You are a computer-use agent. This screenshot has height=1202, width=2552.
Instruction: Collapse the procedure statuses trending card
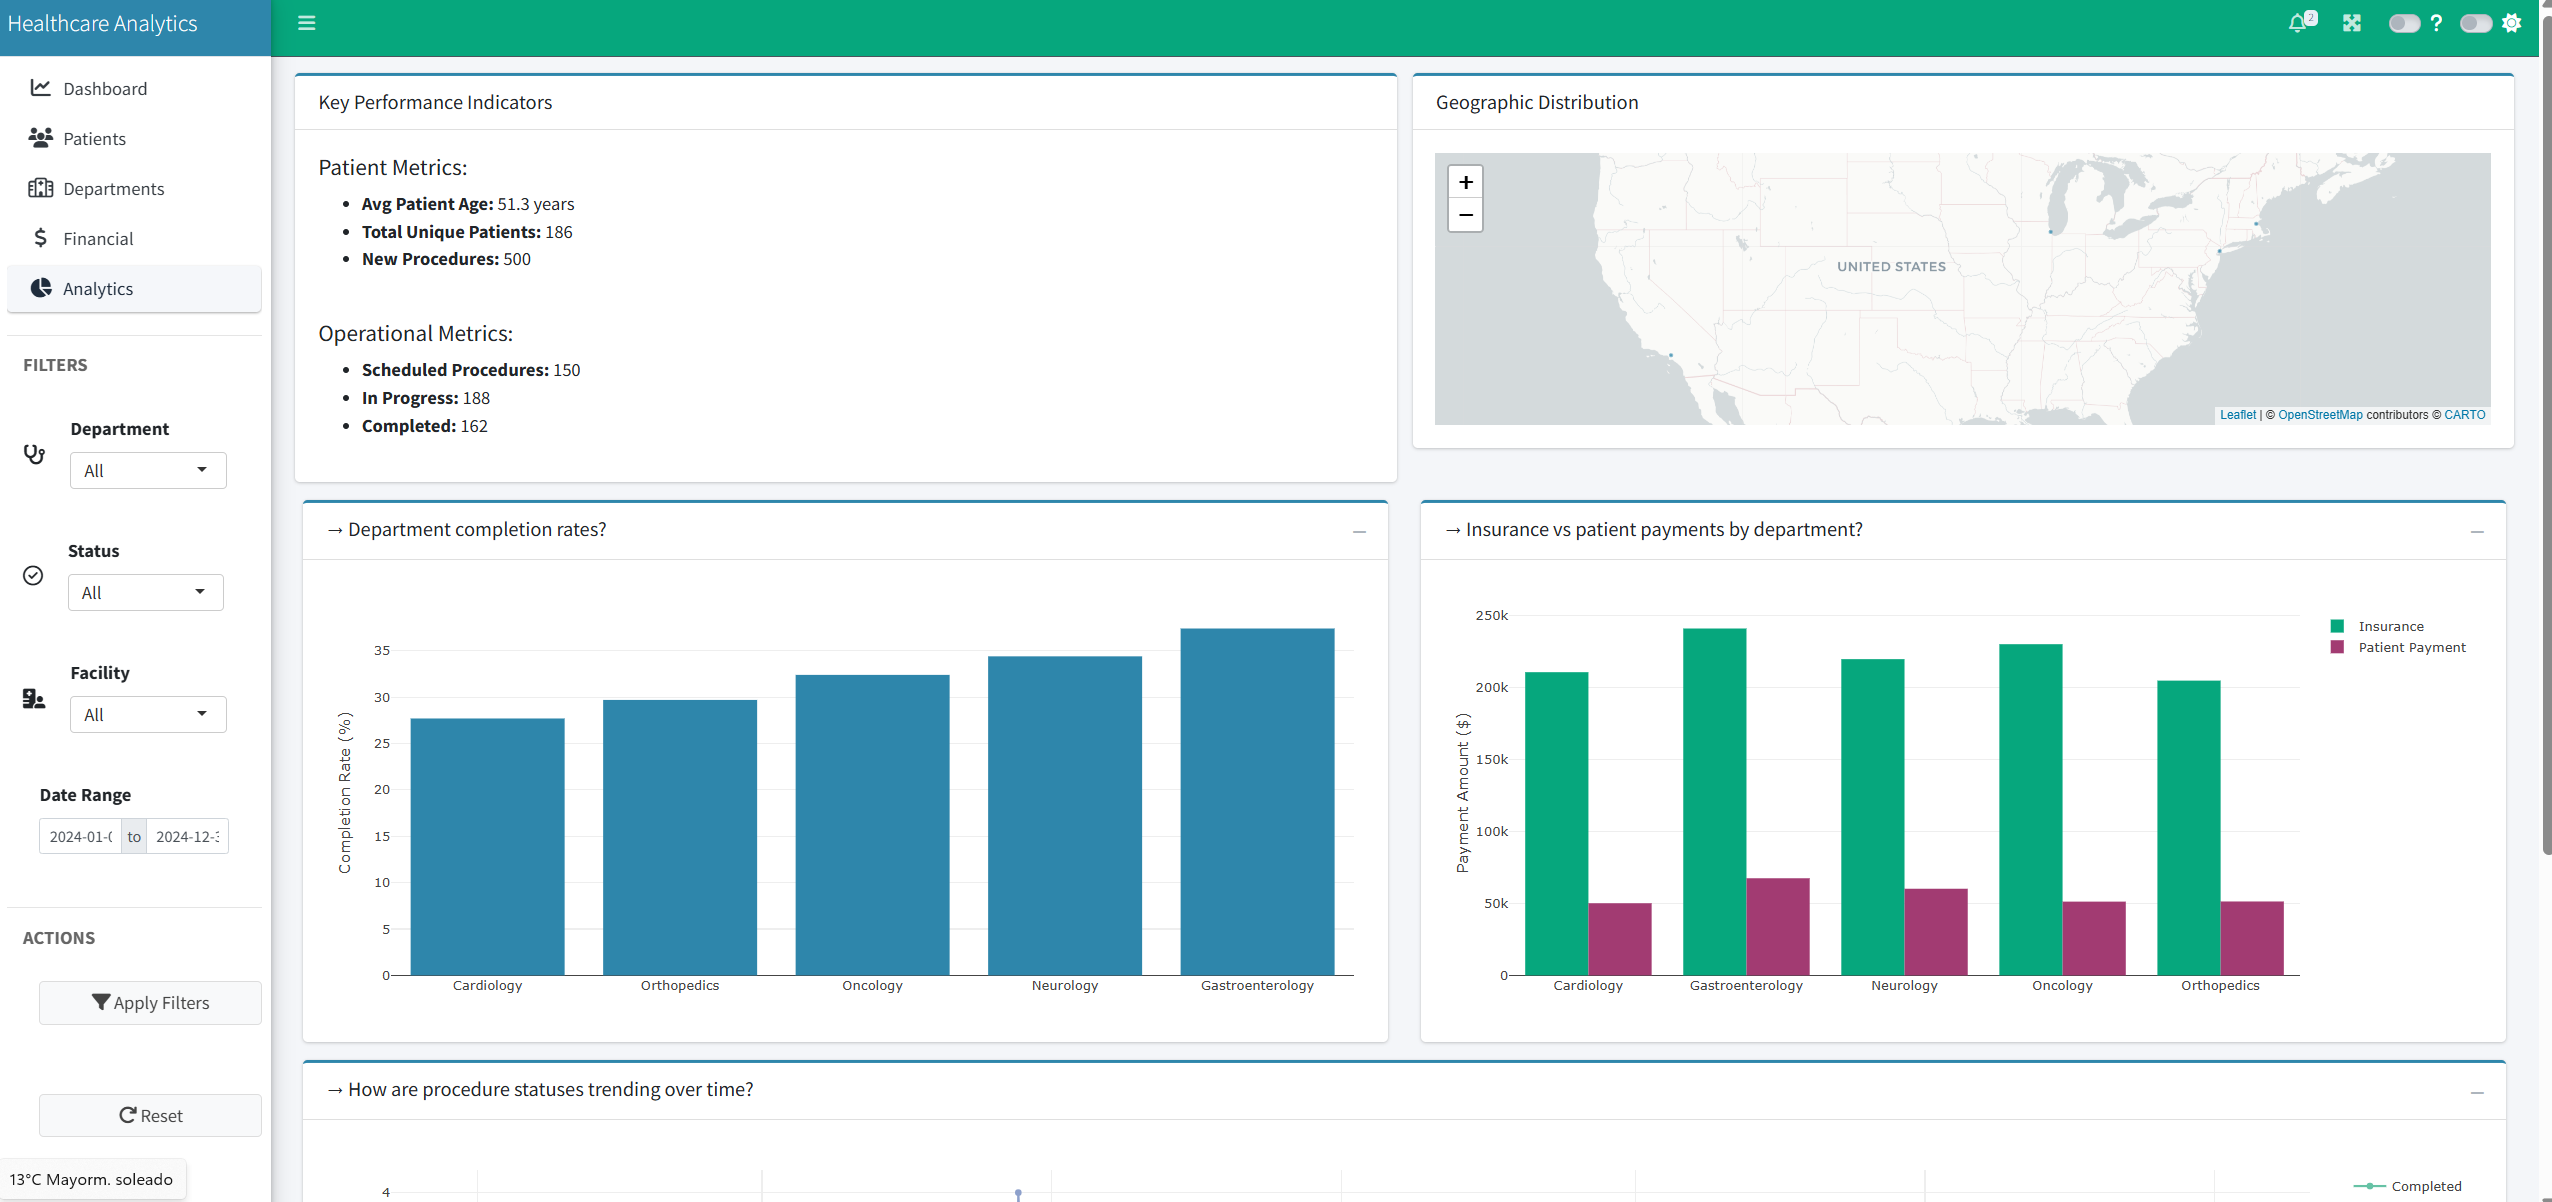[2476, 1092]
